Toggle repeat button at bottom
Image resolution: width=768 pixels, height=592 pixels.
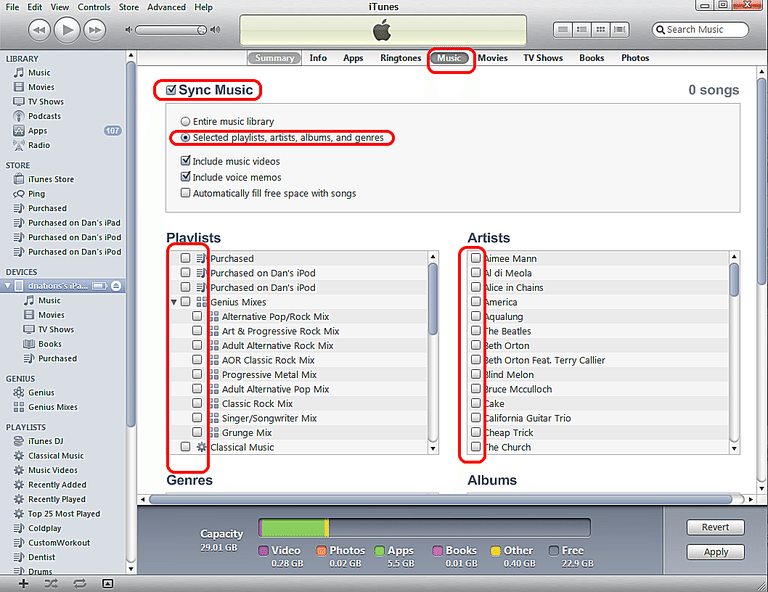click(79, 583)
